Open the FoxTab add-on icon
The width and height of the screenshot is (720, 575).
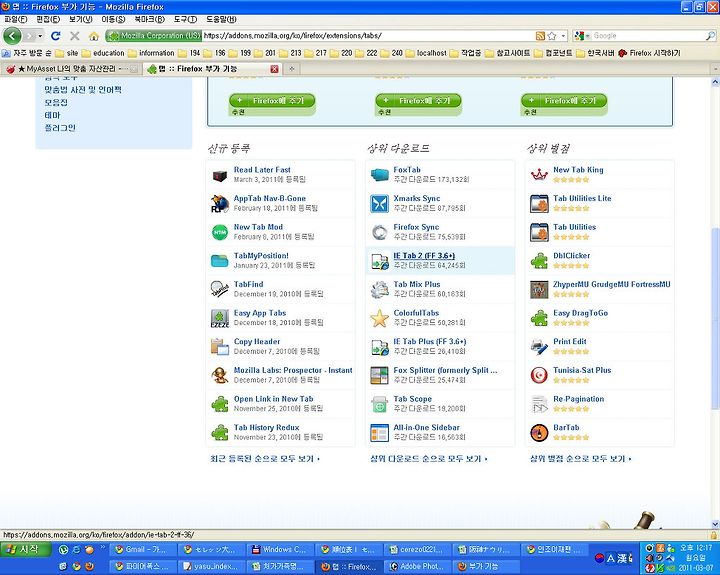[380, 175]
